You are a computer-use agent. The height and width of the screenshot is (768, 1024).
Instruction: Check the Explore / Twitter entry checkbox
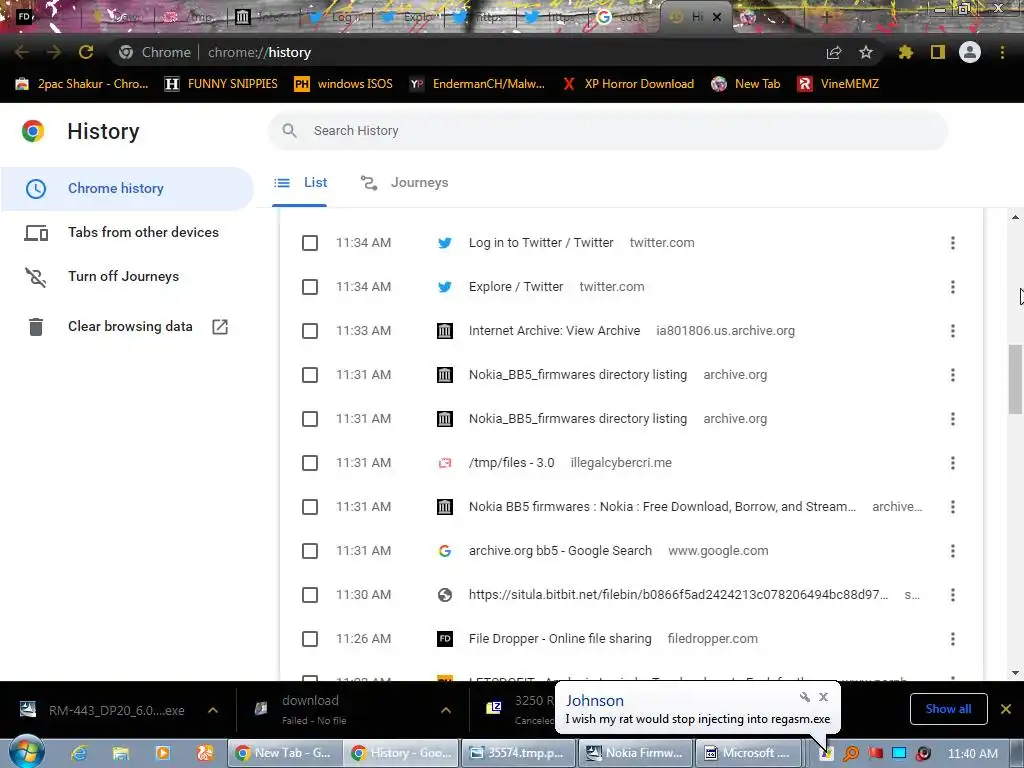coord(310,287)
